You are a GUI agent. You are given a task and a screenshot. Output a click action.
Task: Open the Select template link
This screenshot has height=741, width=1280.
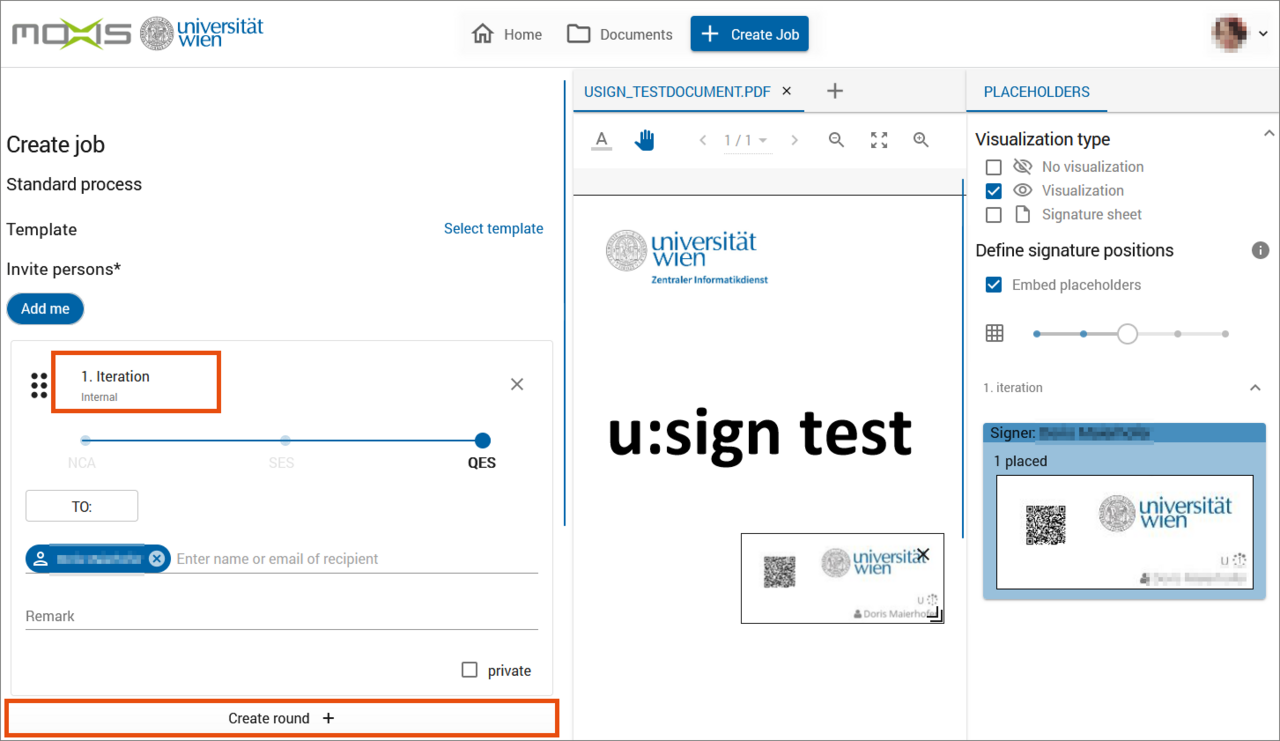click(493, 229)
